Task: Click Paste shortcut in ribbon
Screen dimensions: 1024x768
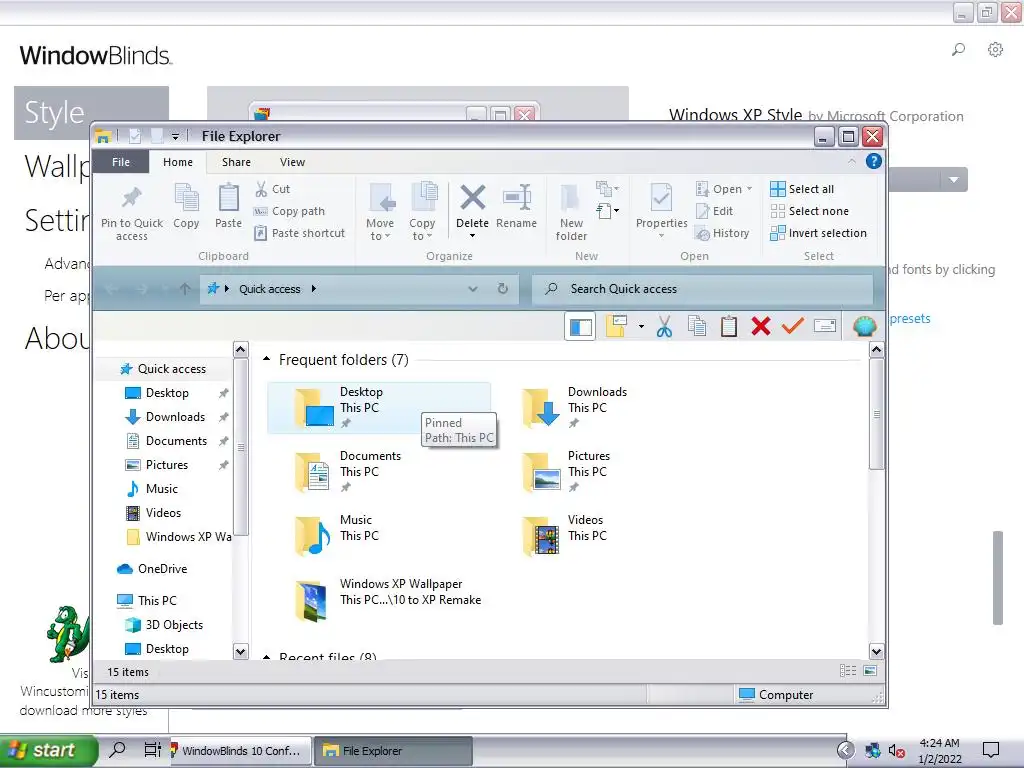Action: click(300, 233)
